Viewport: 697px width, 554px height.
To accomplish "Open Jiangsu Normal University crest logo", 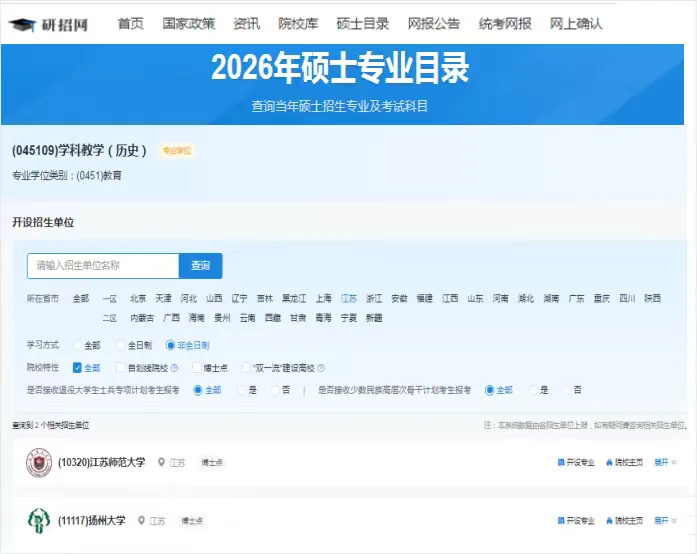I will (x=39, y=462).
